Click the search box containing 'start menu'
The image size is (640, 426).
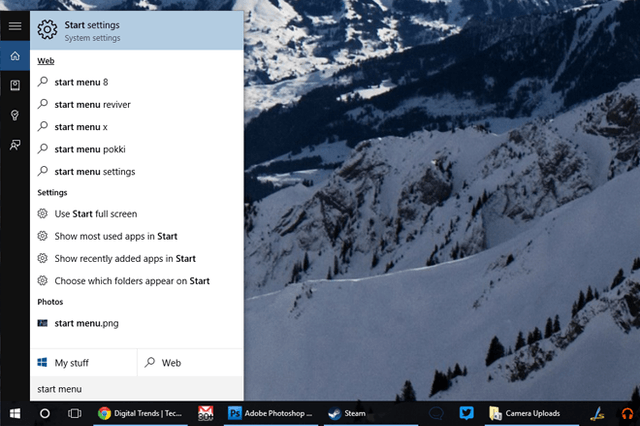[x=137, y=389]
